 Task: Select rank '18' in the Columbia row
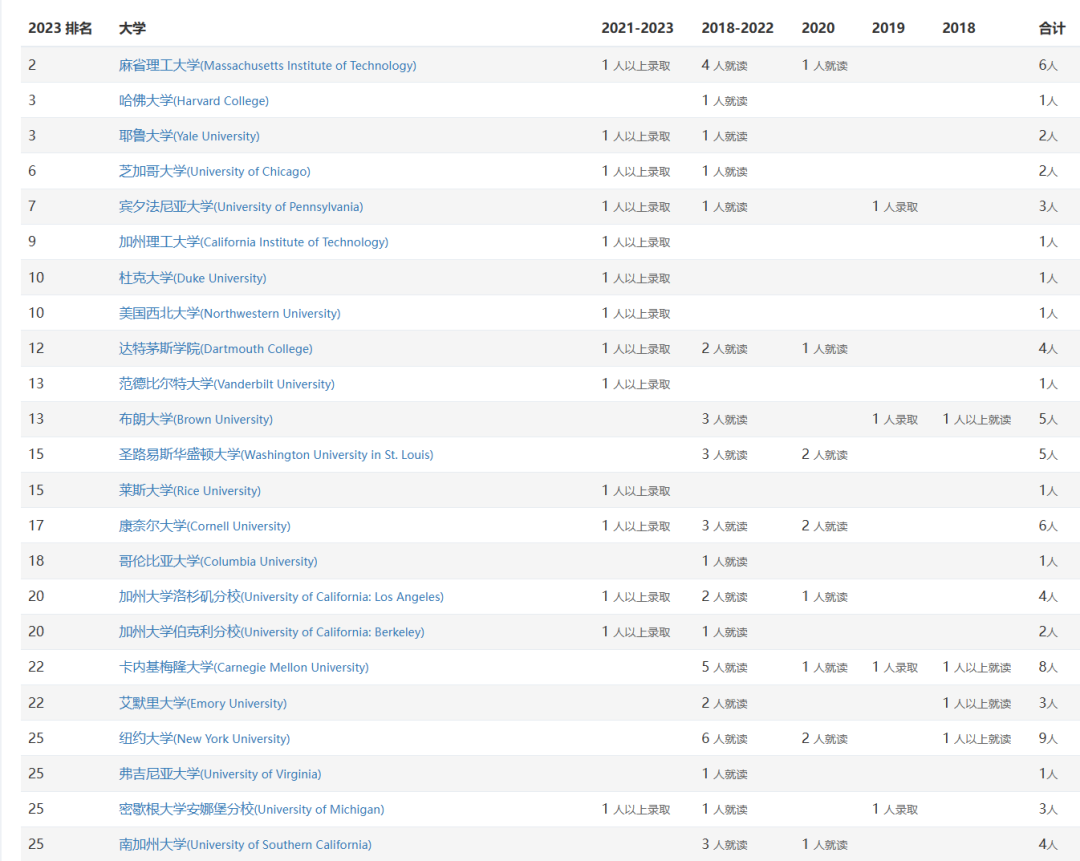[37, 561]
